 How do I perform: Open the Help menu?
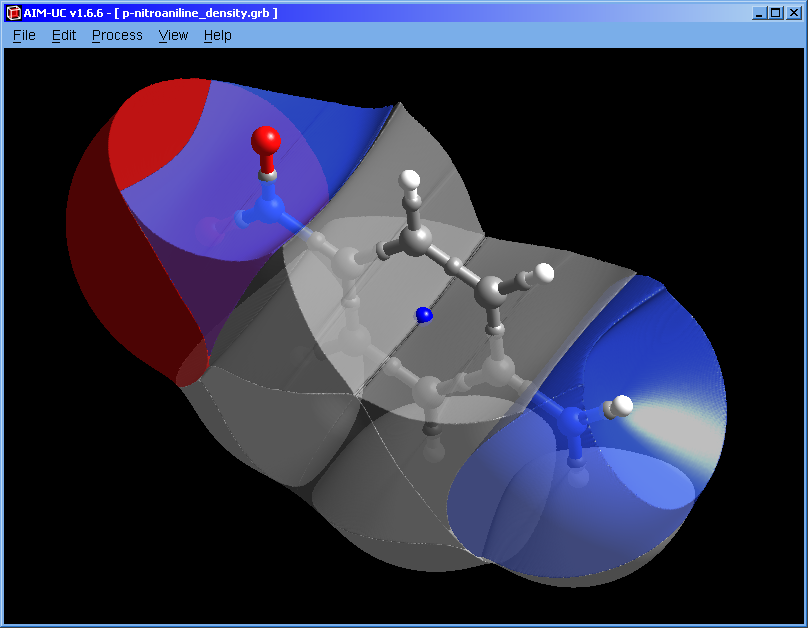point(217,35)
